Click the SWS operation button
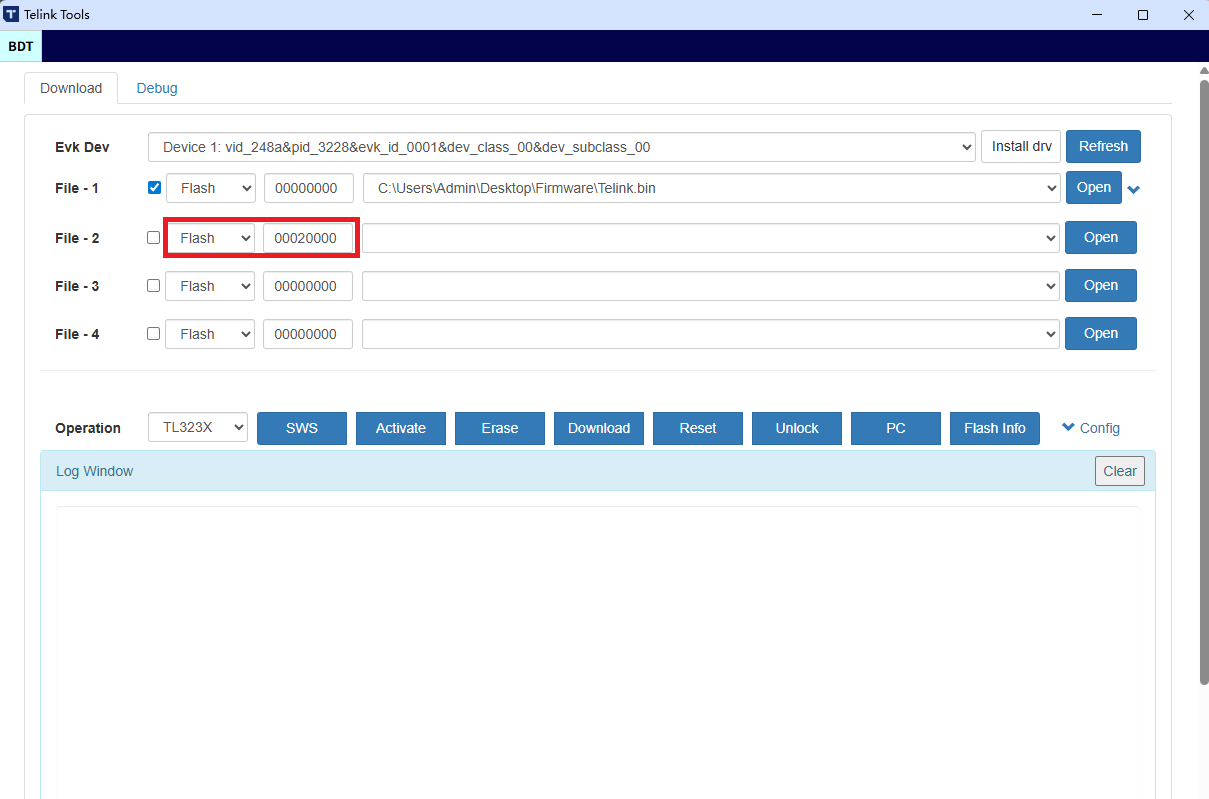The height and width of the screenshot is (799, 1209). pos(301,428)
